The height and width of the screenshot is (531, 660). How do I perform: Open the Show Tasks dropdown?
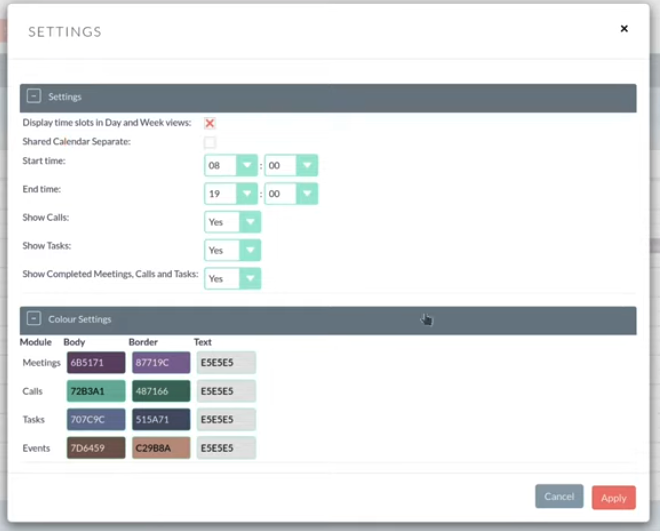(232, 250)
